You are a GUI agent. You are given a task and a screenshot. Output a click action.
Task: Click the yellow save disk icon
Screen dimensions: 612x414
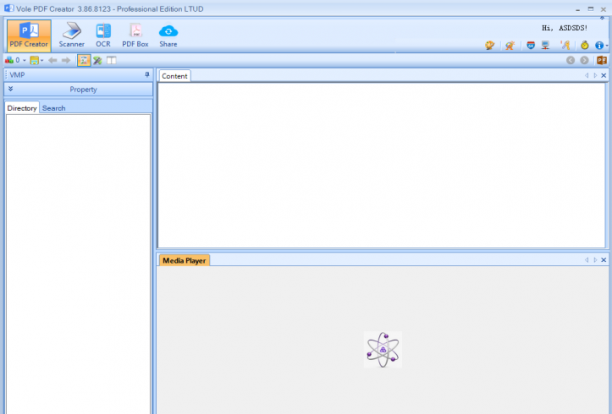[34, 60]
